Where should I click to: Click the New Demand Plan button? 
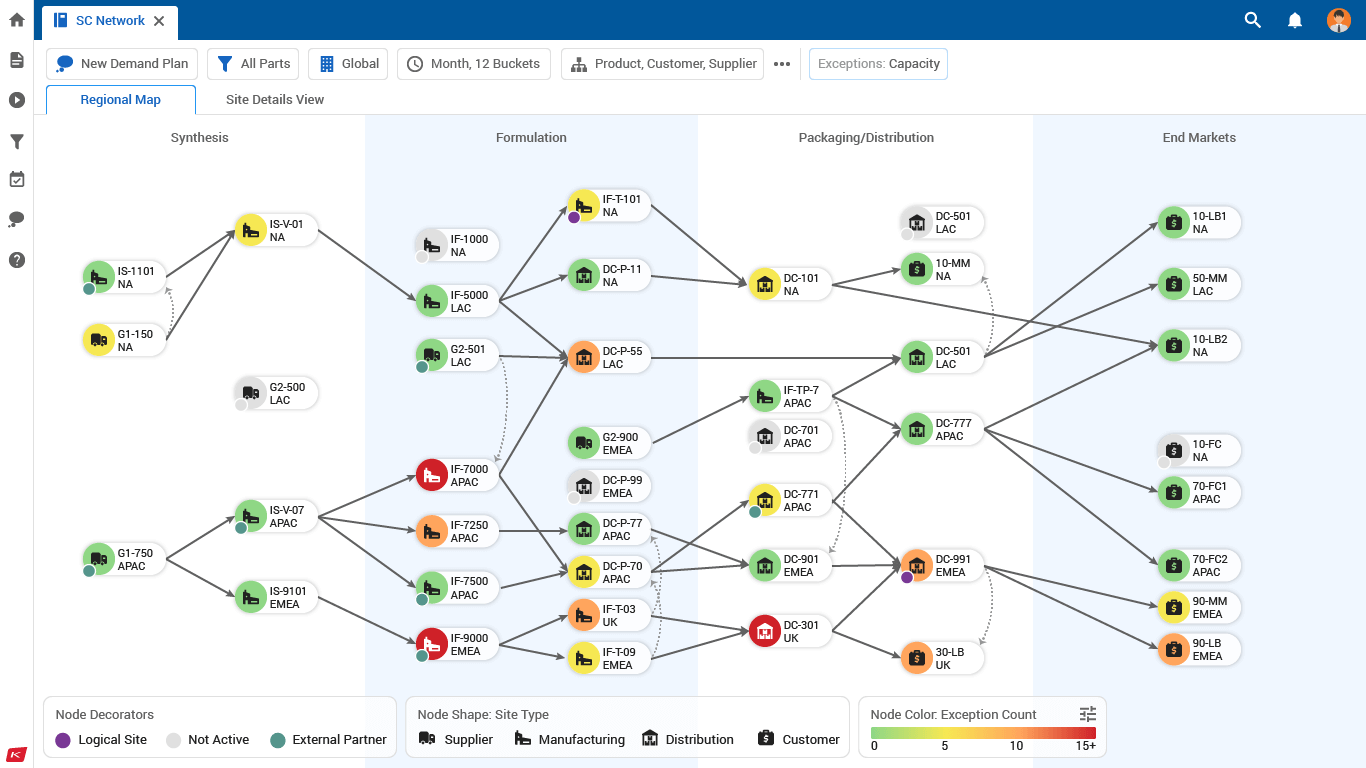[122, 64]
